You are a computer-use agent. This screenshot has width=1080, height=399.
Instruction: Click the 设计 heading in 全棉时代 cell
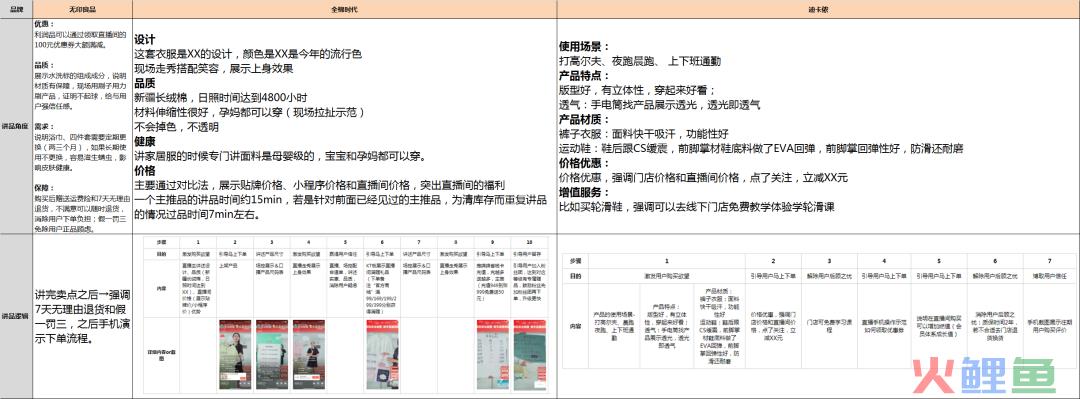pos(145,39)
